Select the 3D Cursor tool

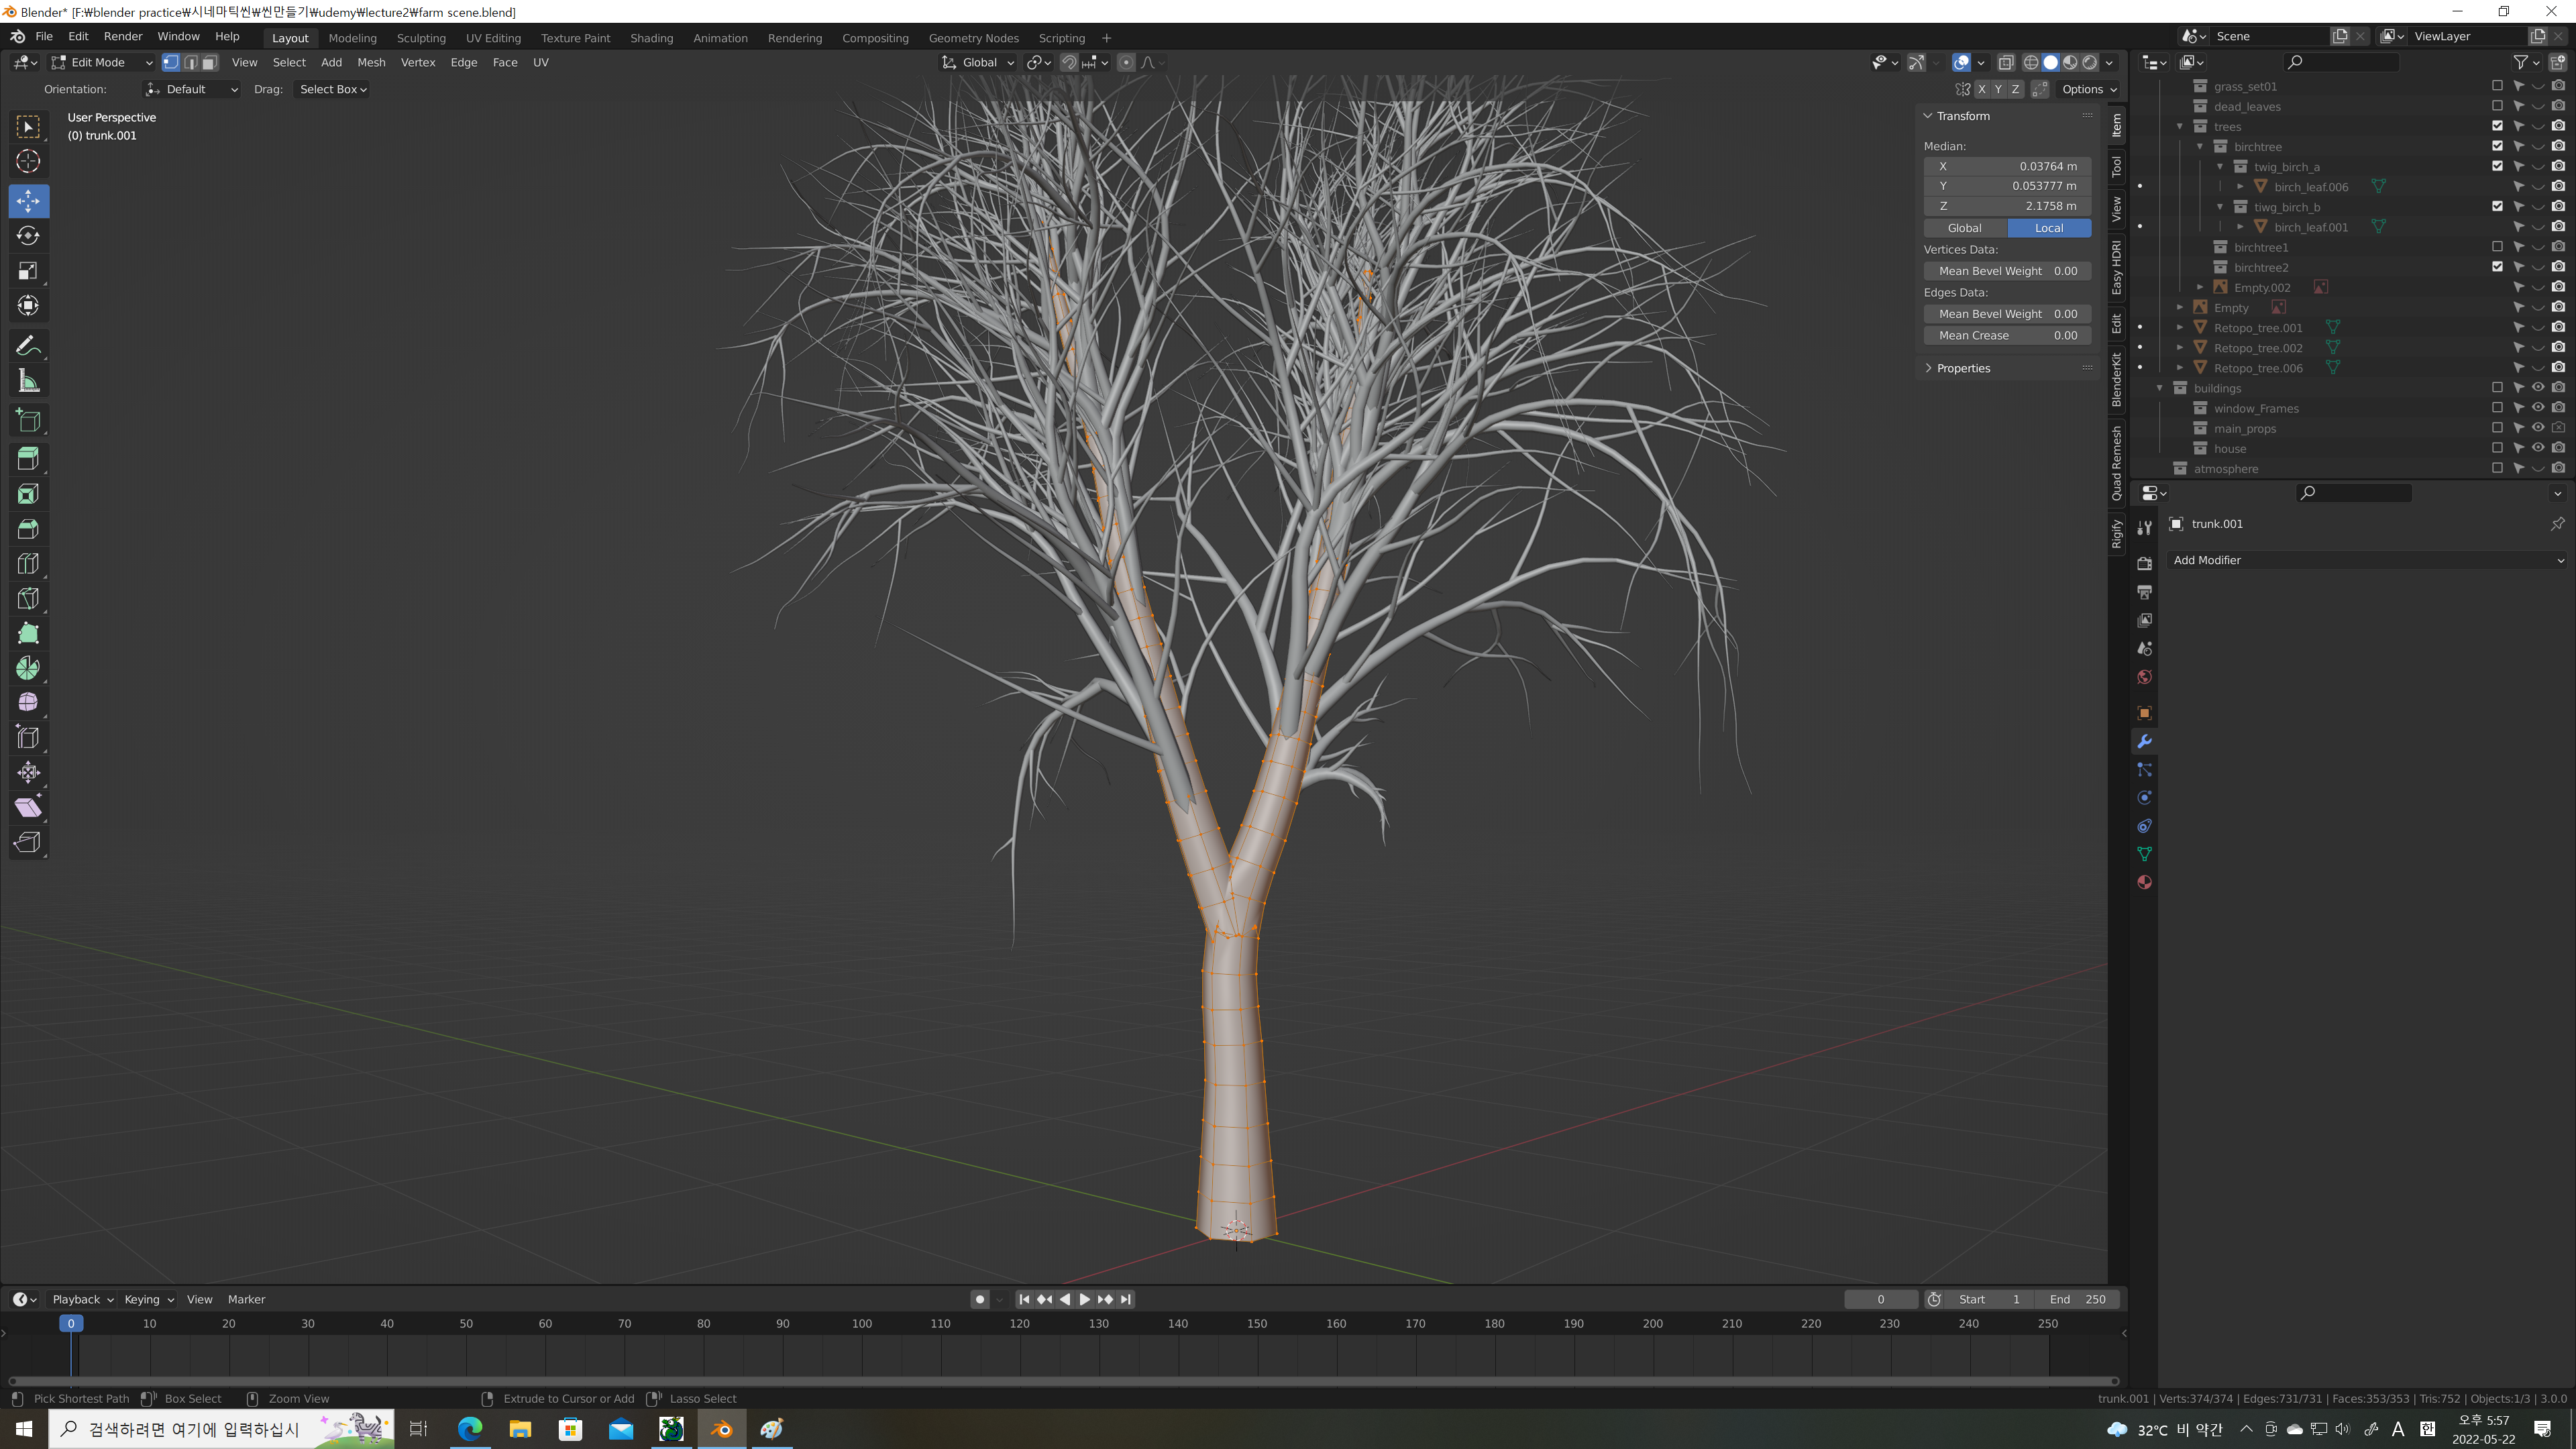28,161
